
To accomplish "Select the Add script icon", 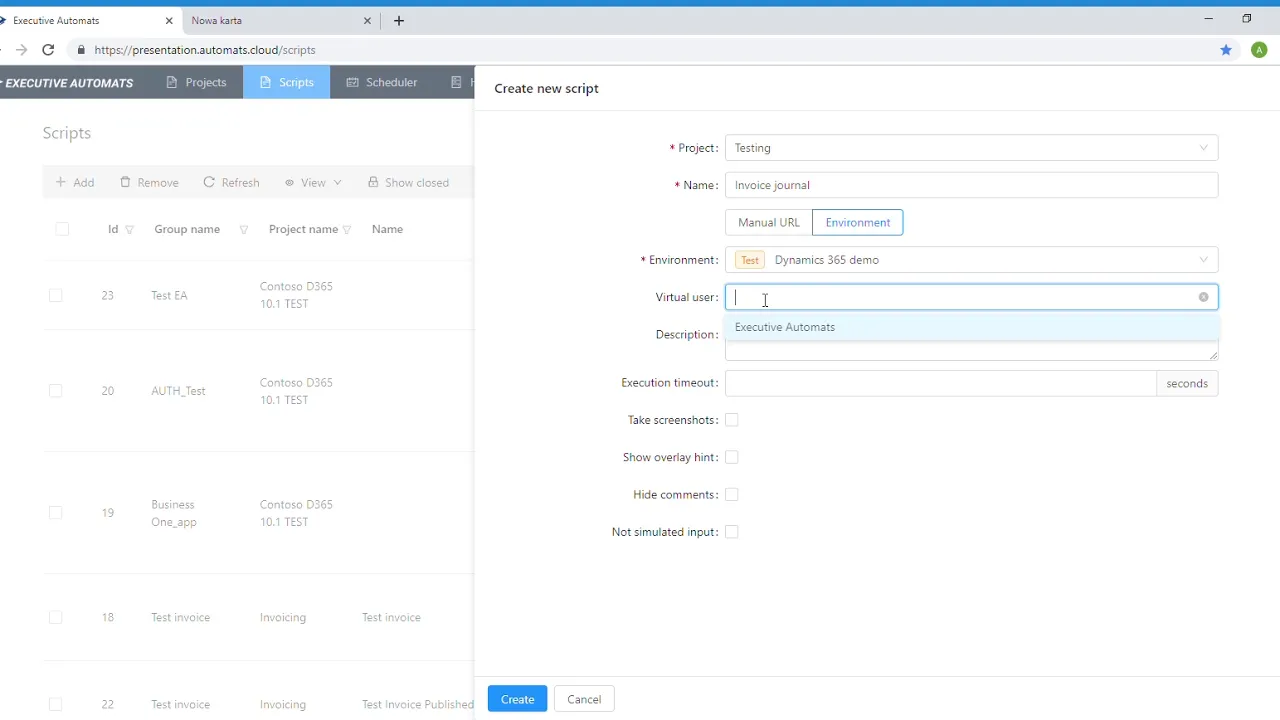I will click(x=62, y=182).
